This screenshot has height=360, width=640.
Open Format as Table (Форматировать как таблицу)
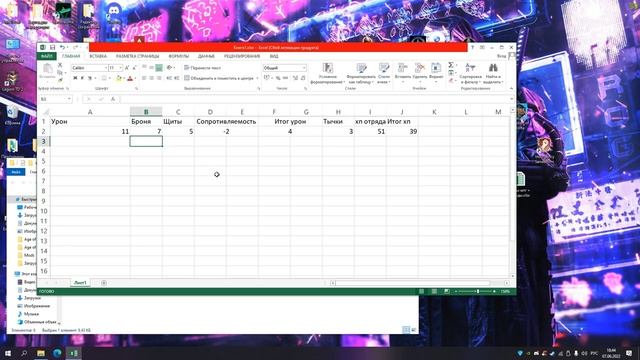361,73
